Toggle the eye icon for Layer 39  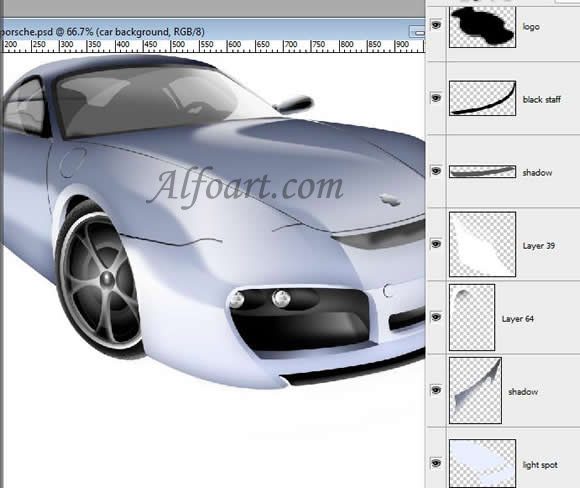coord(436,244)
